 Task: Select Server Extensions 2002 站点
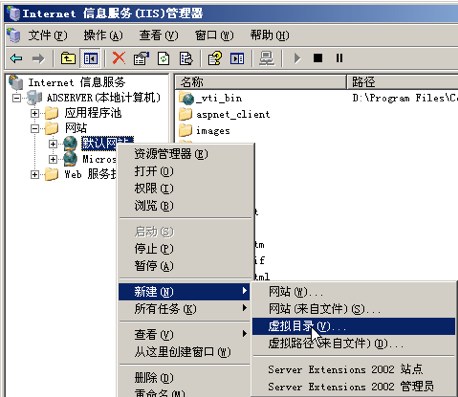tap(354, 369)
